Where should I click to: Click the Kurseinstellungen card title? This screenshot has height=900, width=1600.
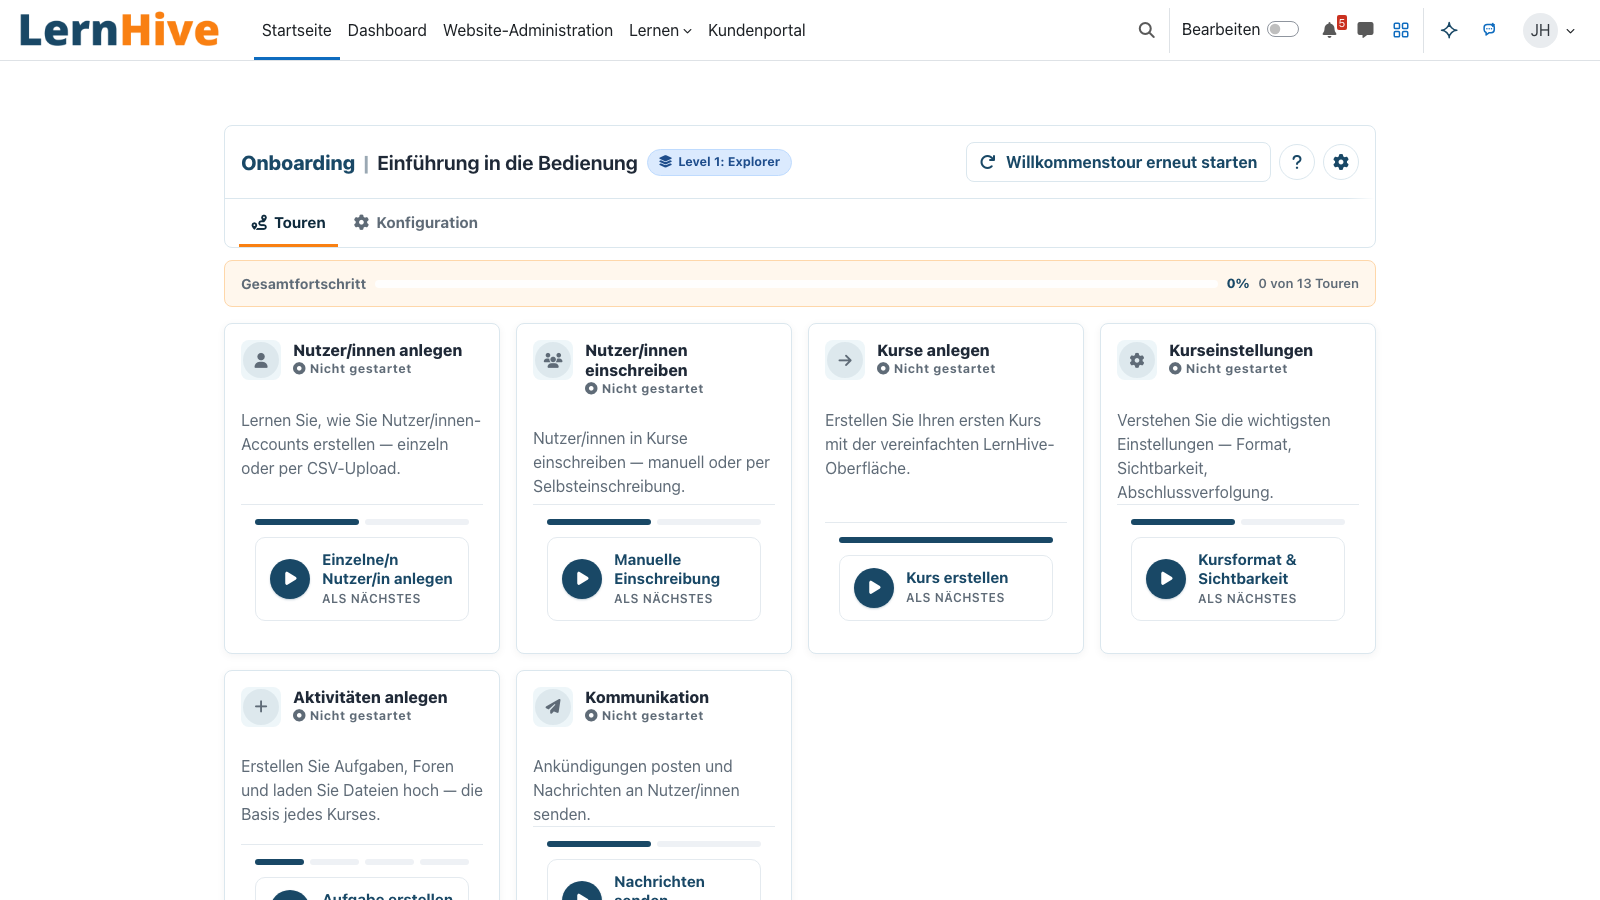pyautogui.click(x=1241, y=350)
